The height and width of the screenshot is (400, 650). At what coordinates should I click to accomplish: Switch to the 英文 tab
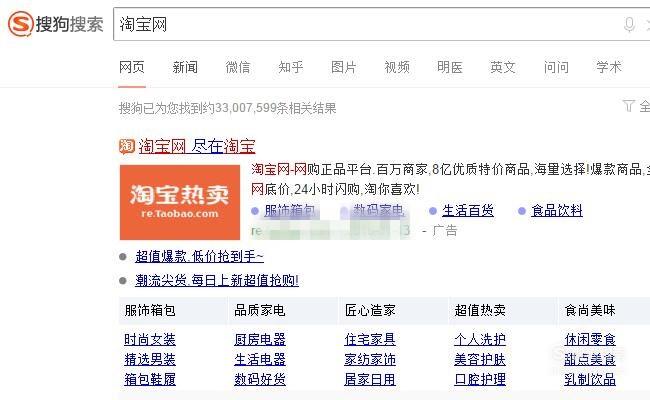(x=503, y=67)
